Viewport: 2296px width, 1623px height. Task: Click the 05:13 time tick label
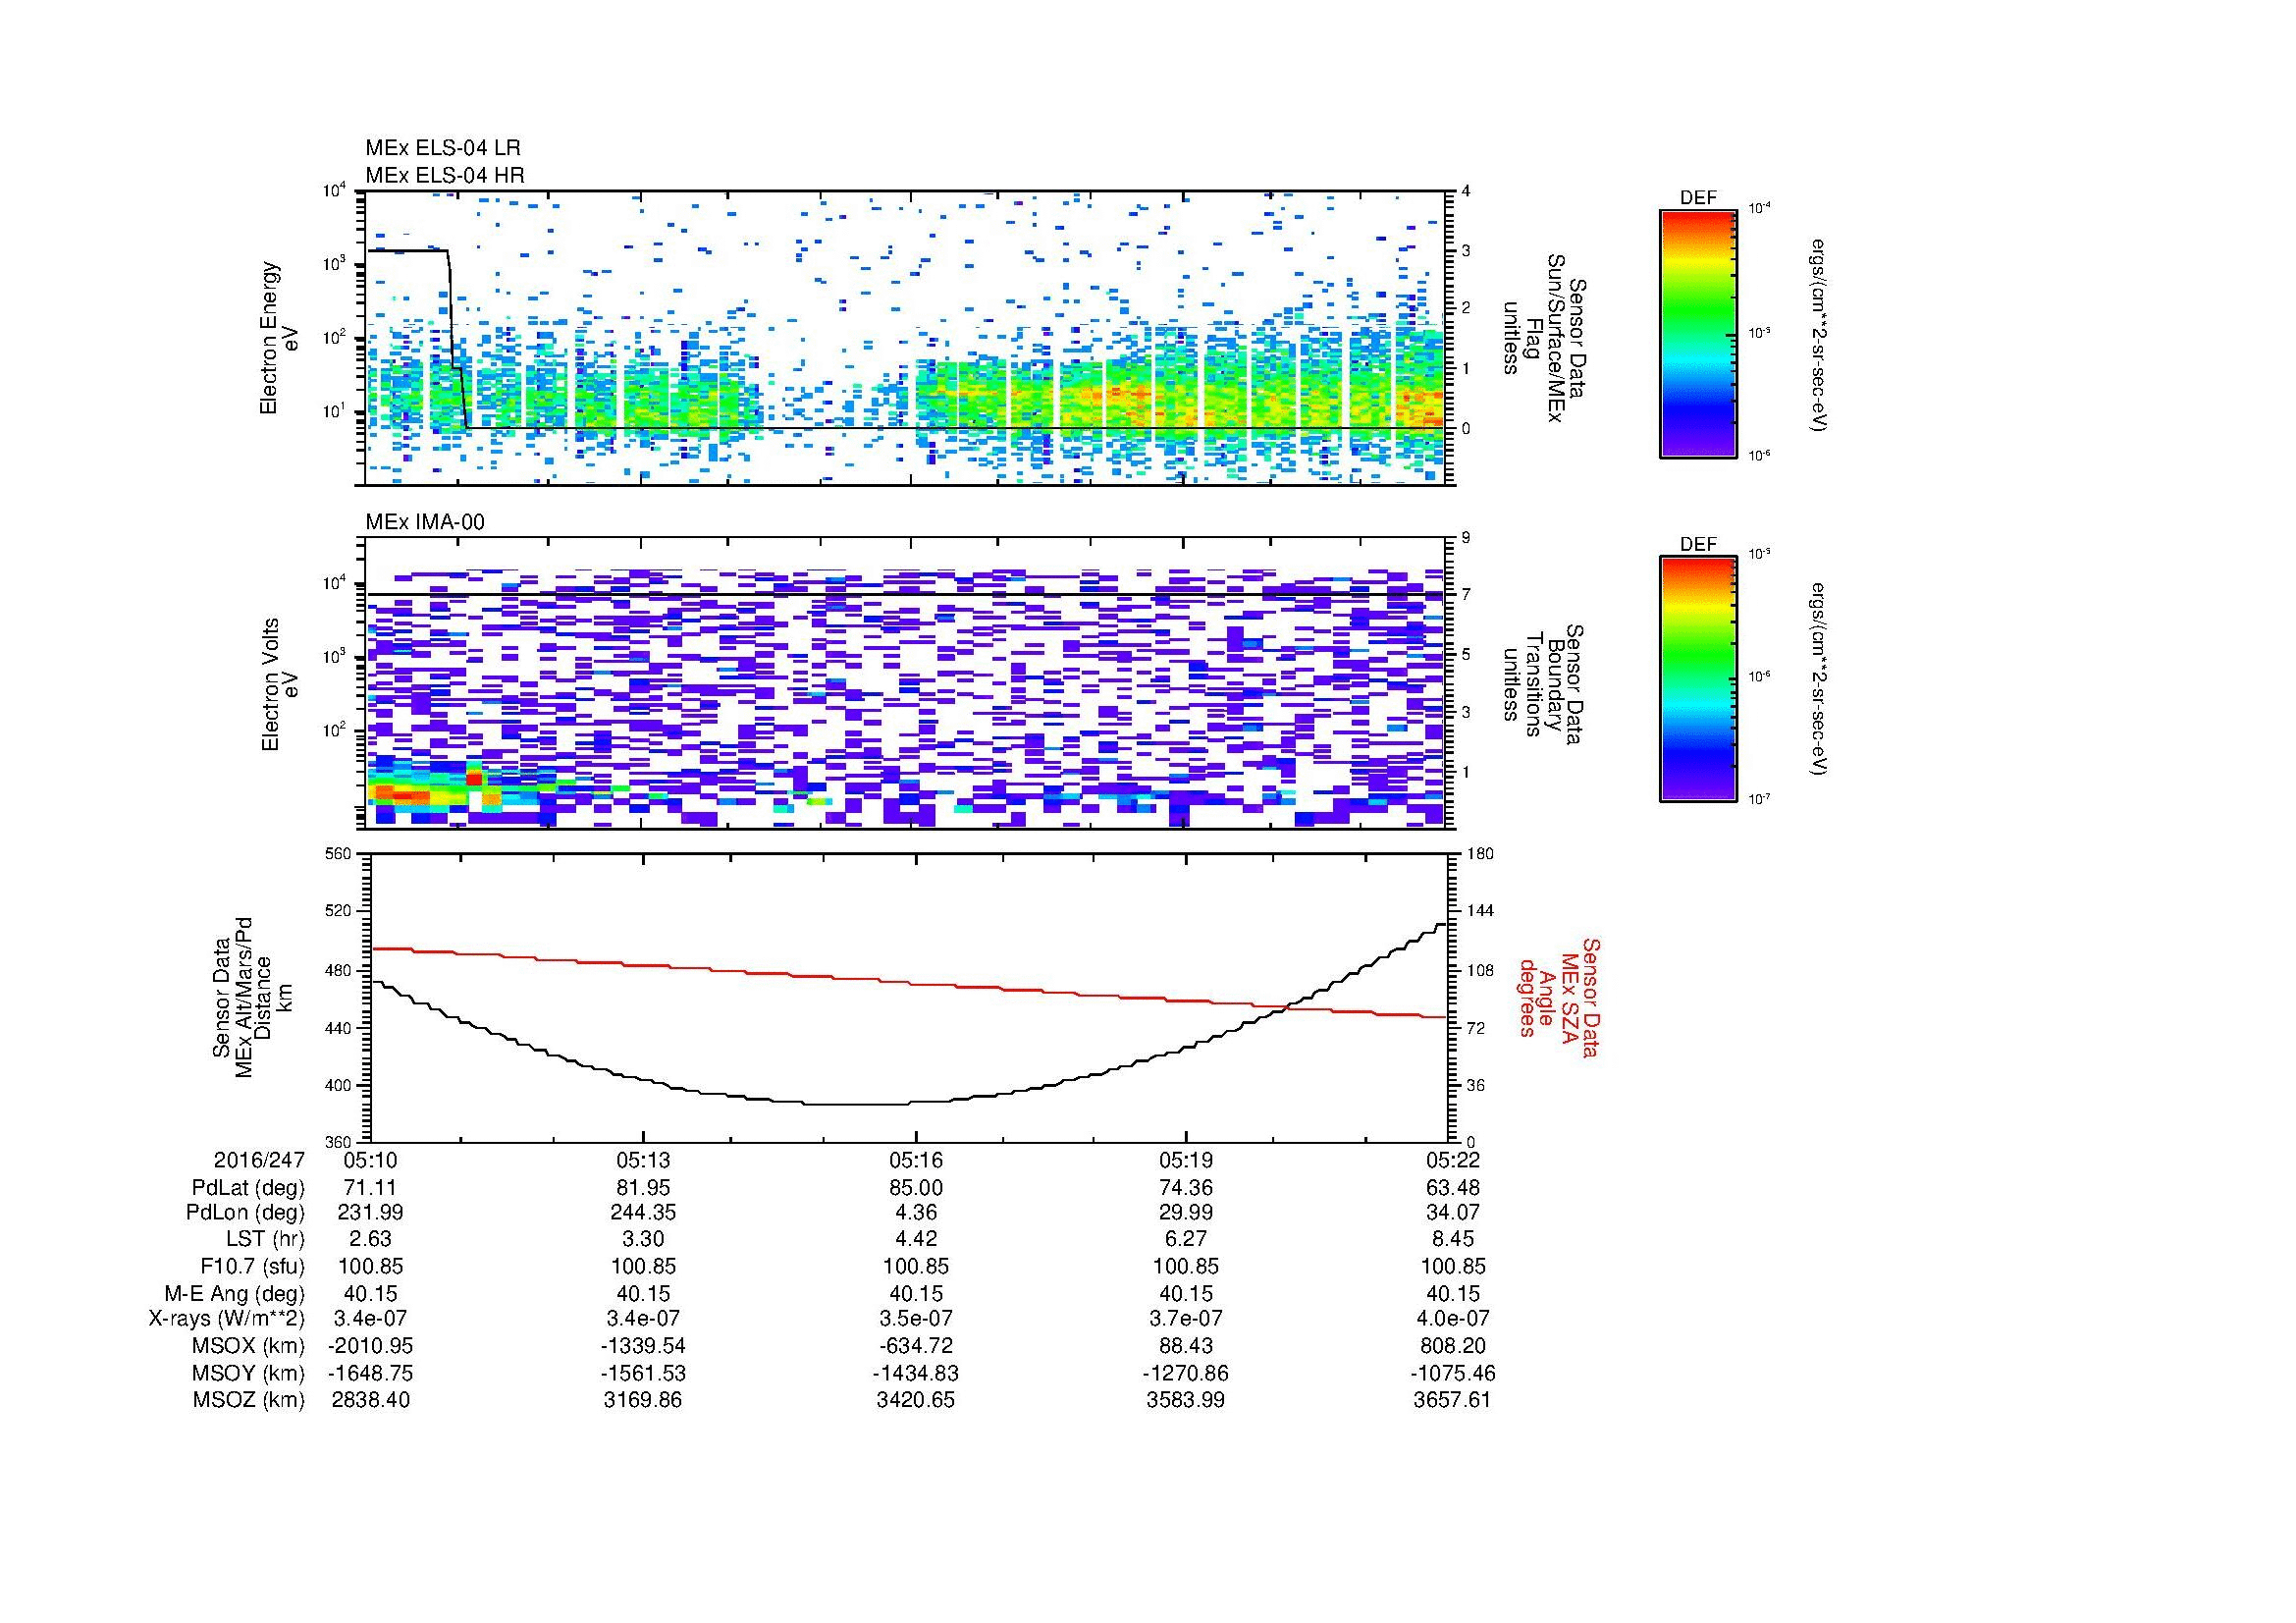[x=643, y=1160]
